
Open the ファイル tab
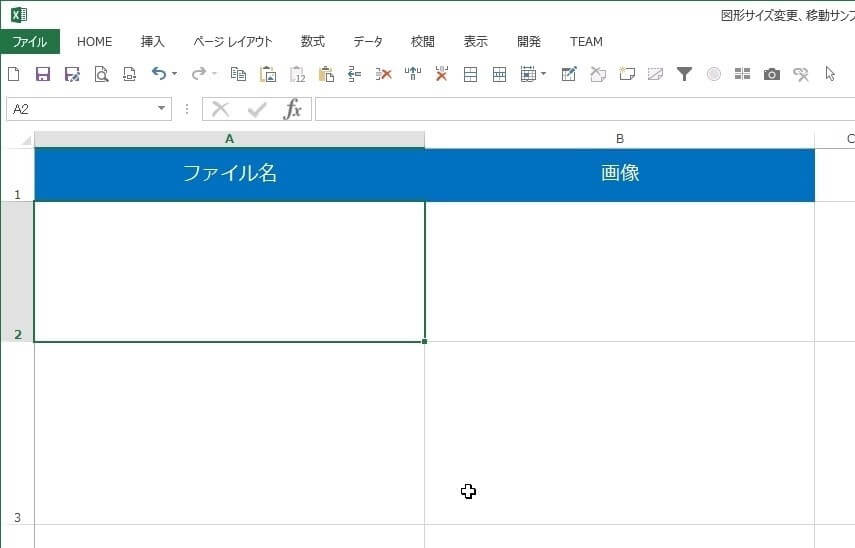[30, 42]
